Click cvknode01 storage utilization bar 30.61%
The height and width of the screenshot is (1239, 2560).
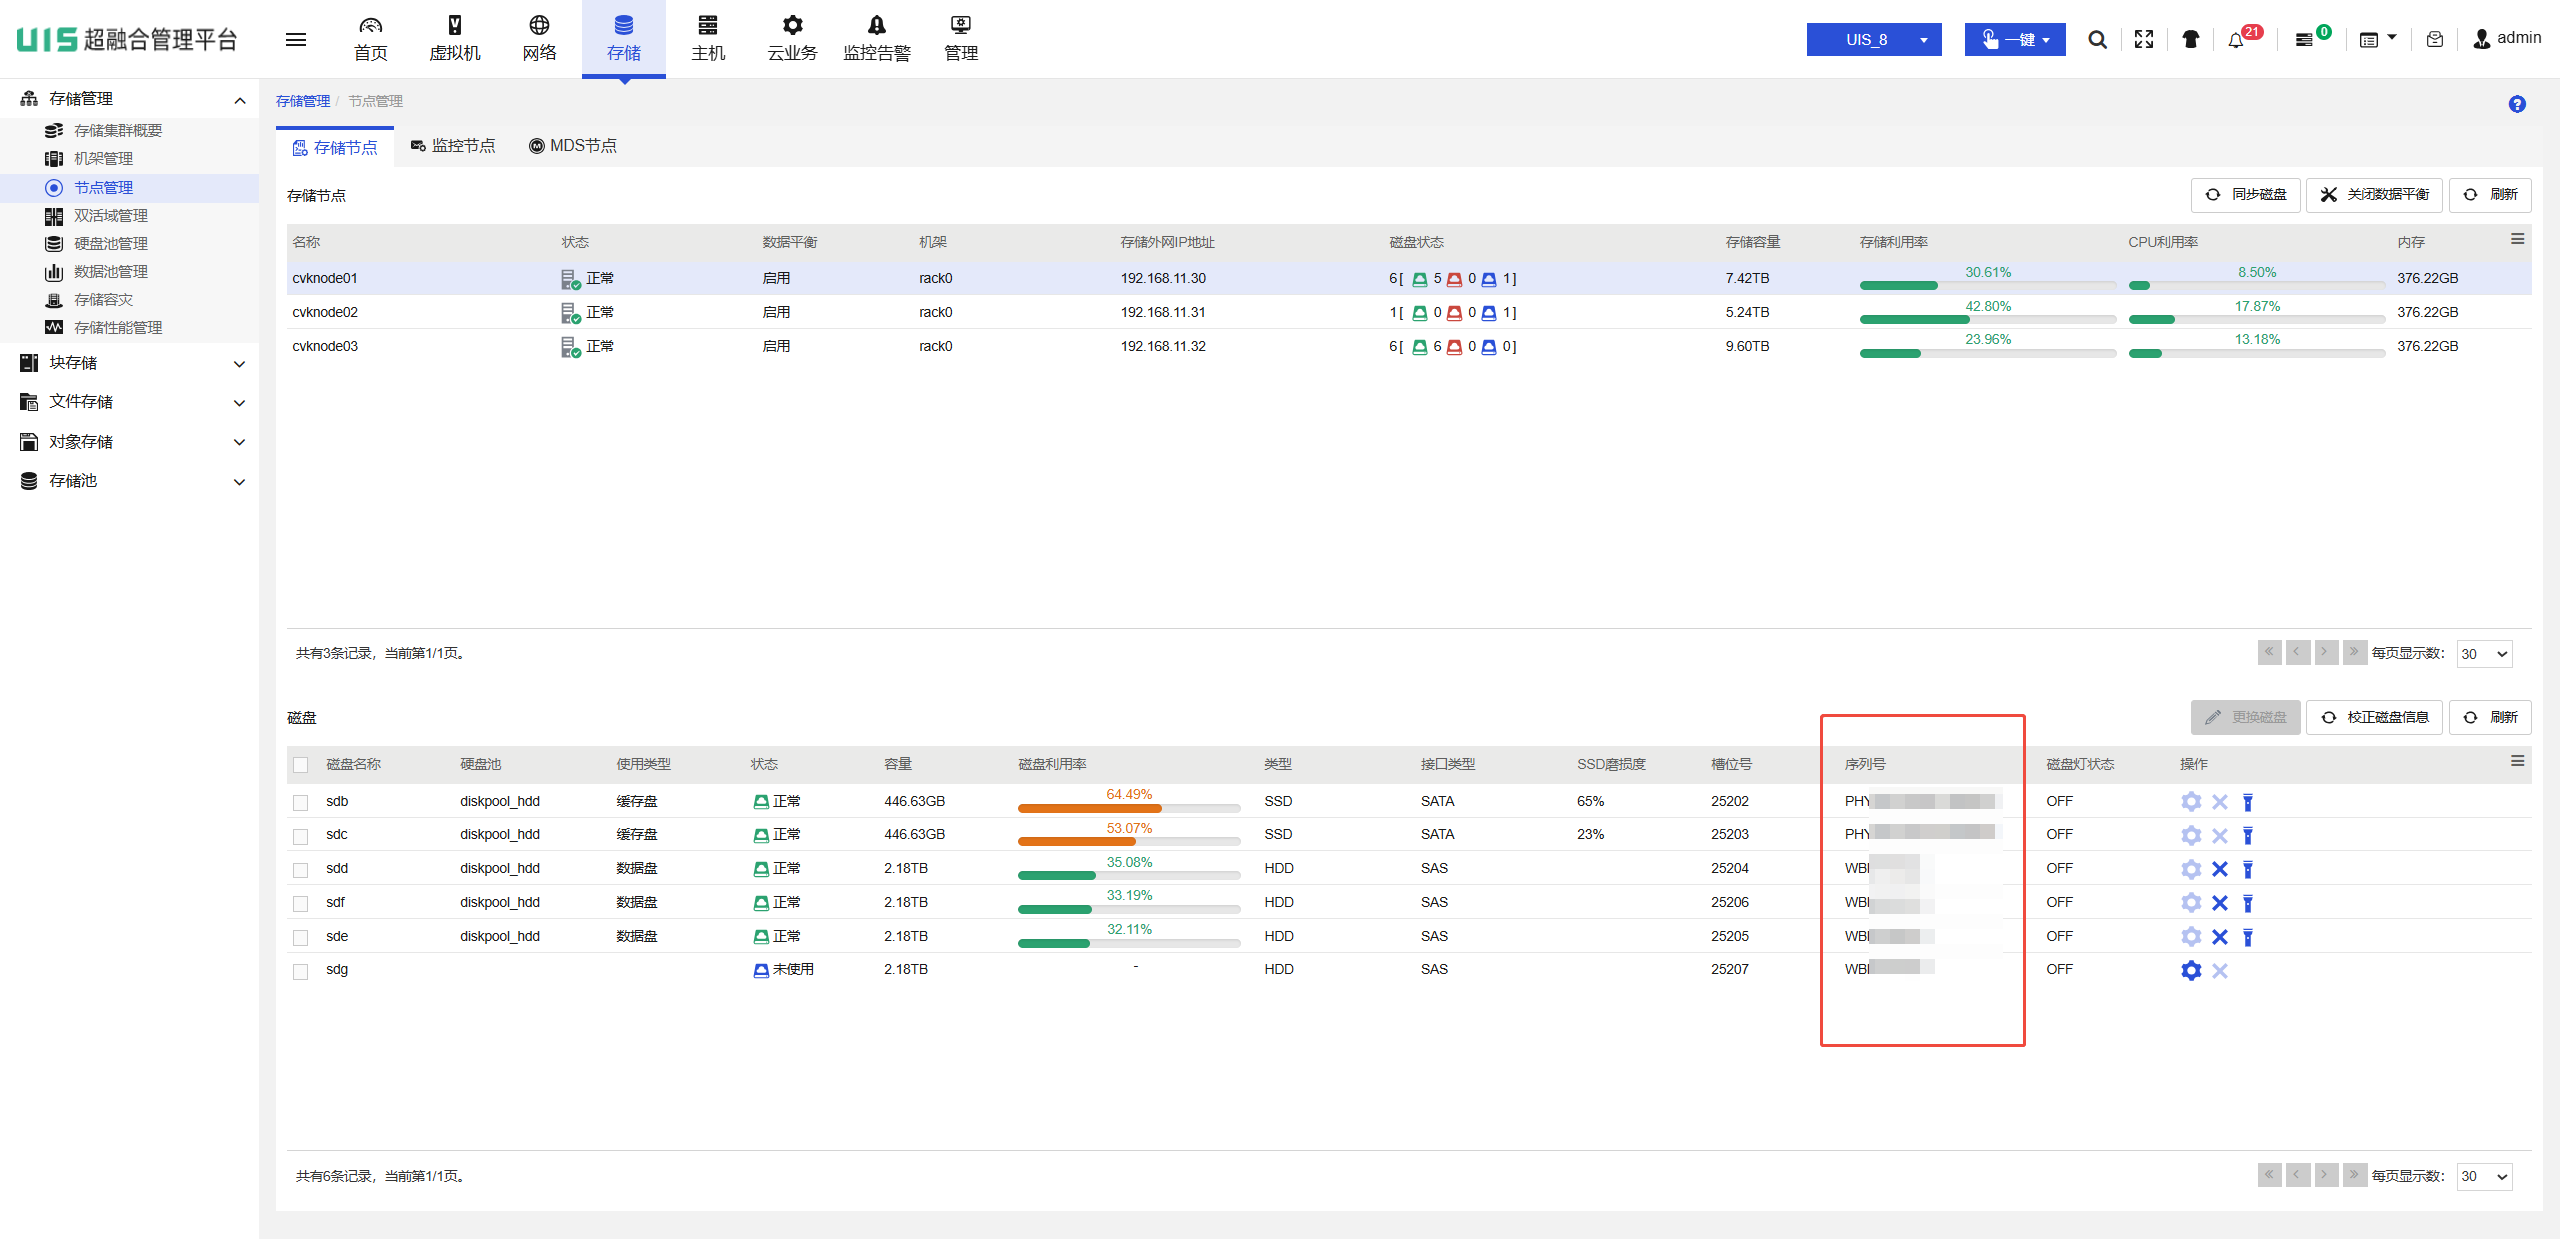click(1988, 285)
